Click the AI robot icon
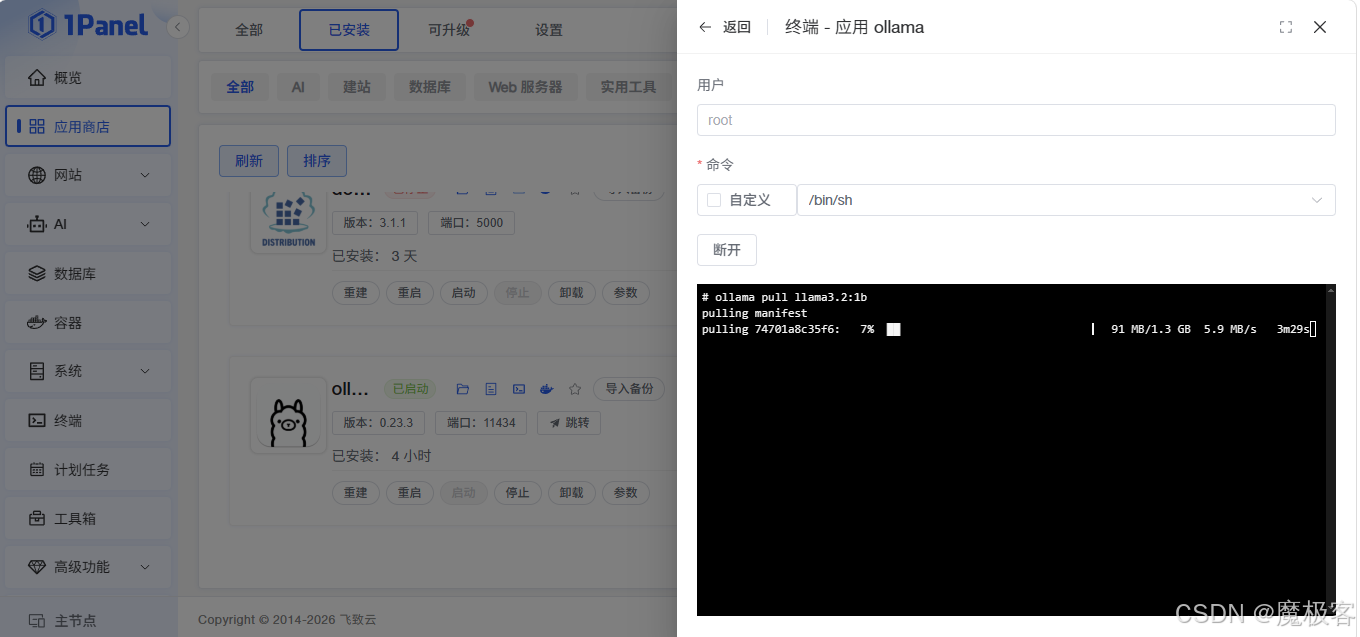Screen dimensions: 1360x637 (x=37, y=224)
